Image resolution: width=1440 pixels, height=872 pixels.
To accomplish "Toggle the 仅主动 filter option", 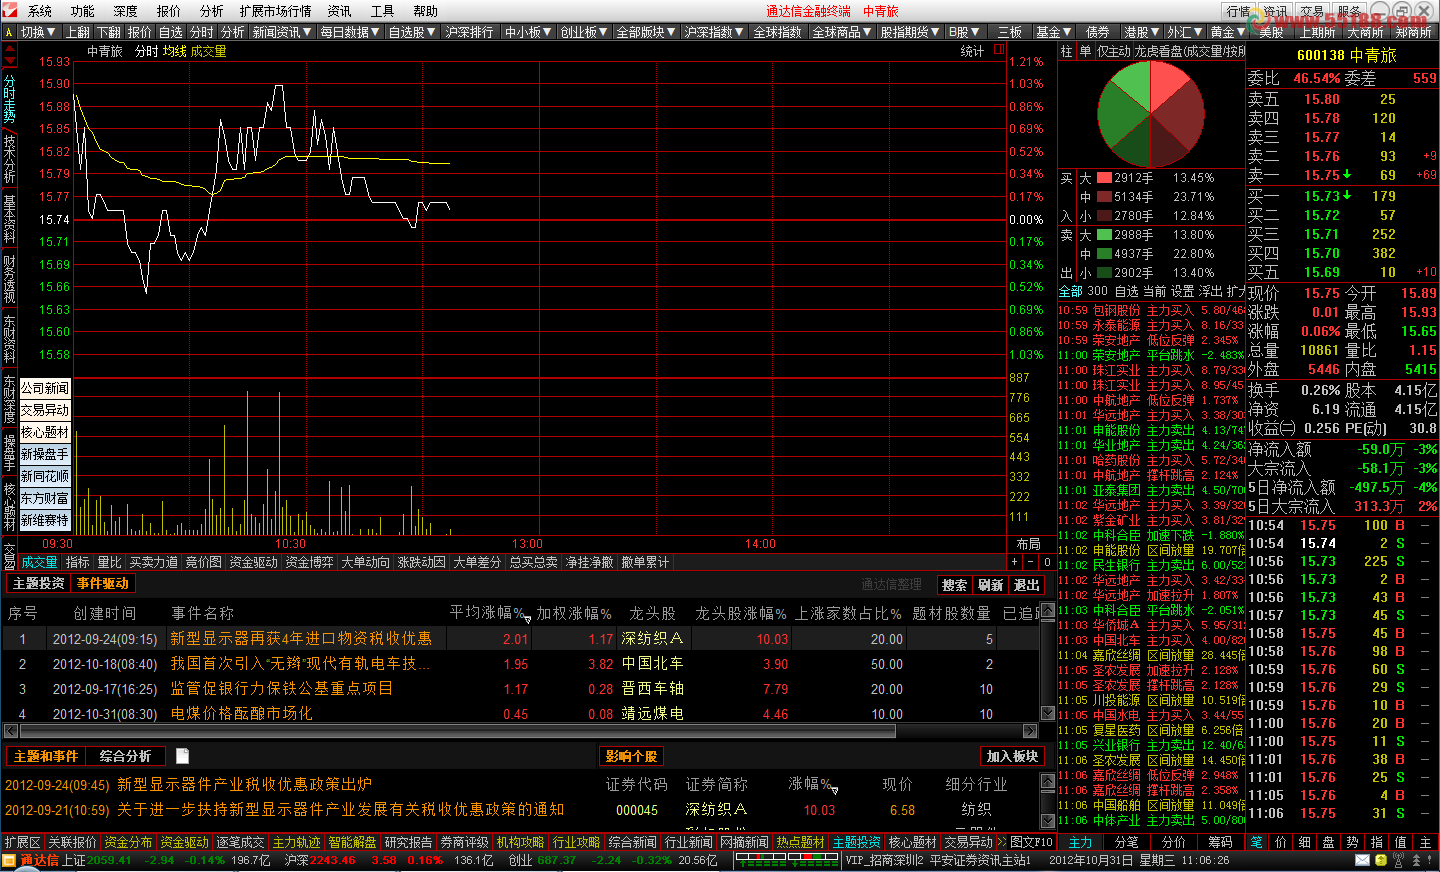I will point(1114,51).
